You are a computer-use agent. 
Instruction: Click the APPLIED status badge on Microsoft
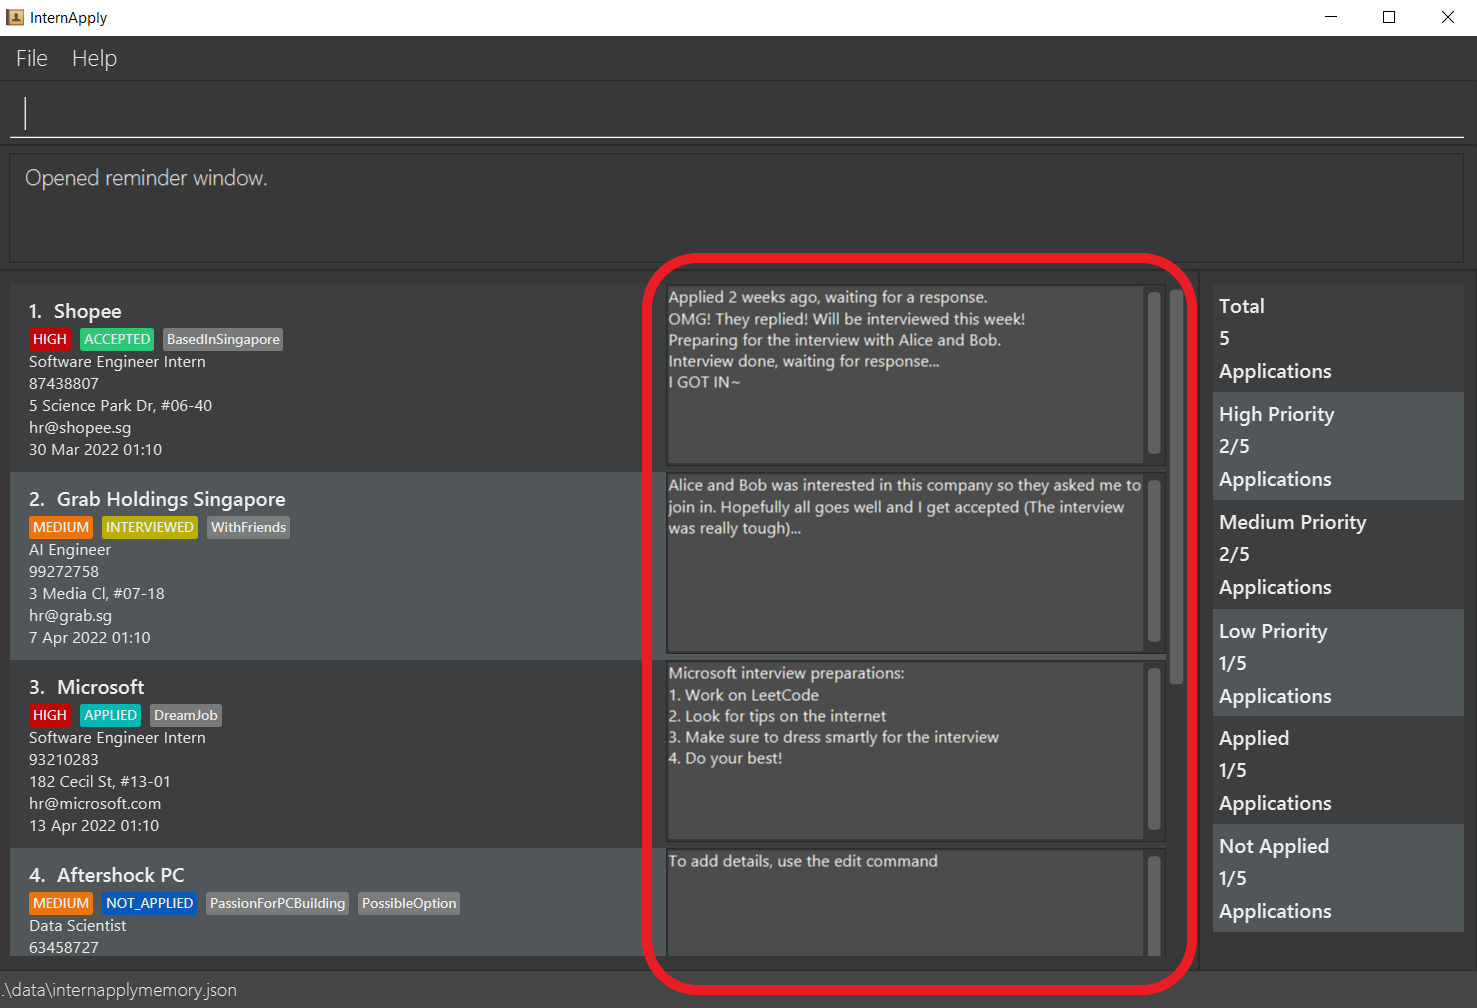[x=110, y=715]
